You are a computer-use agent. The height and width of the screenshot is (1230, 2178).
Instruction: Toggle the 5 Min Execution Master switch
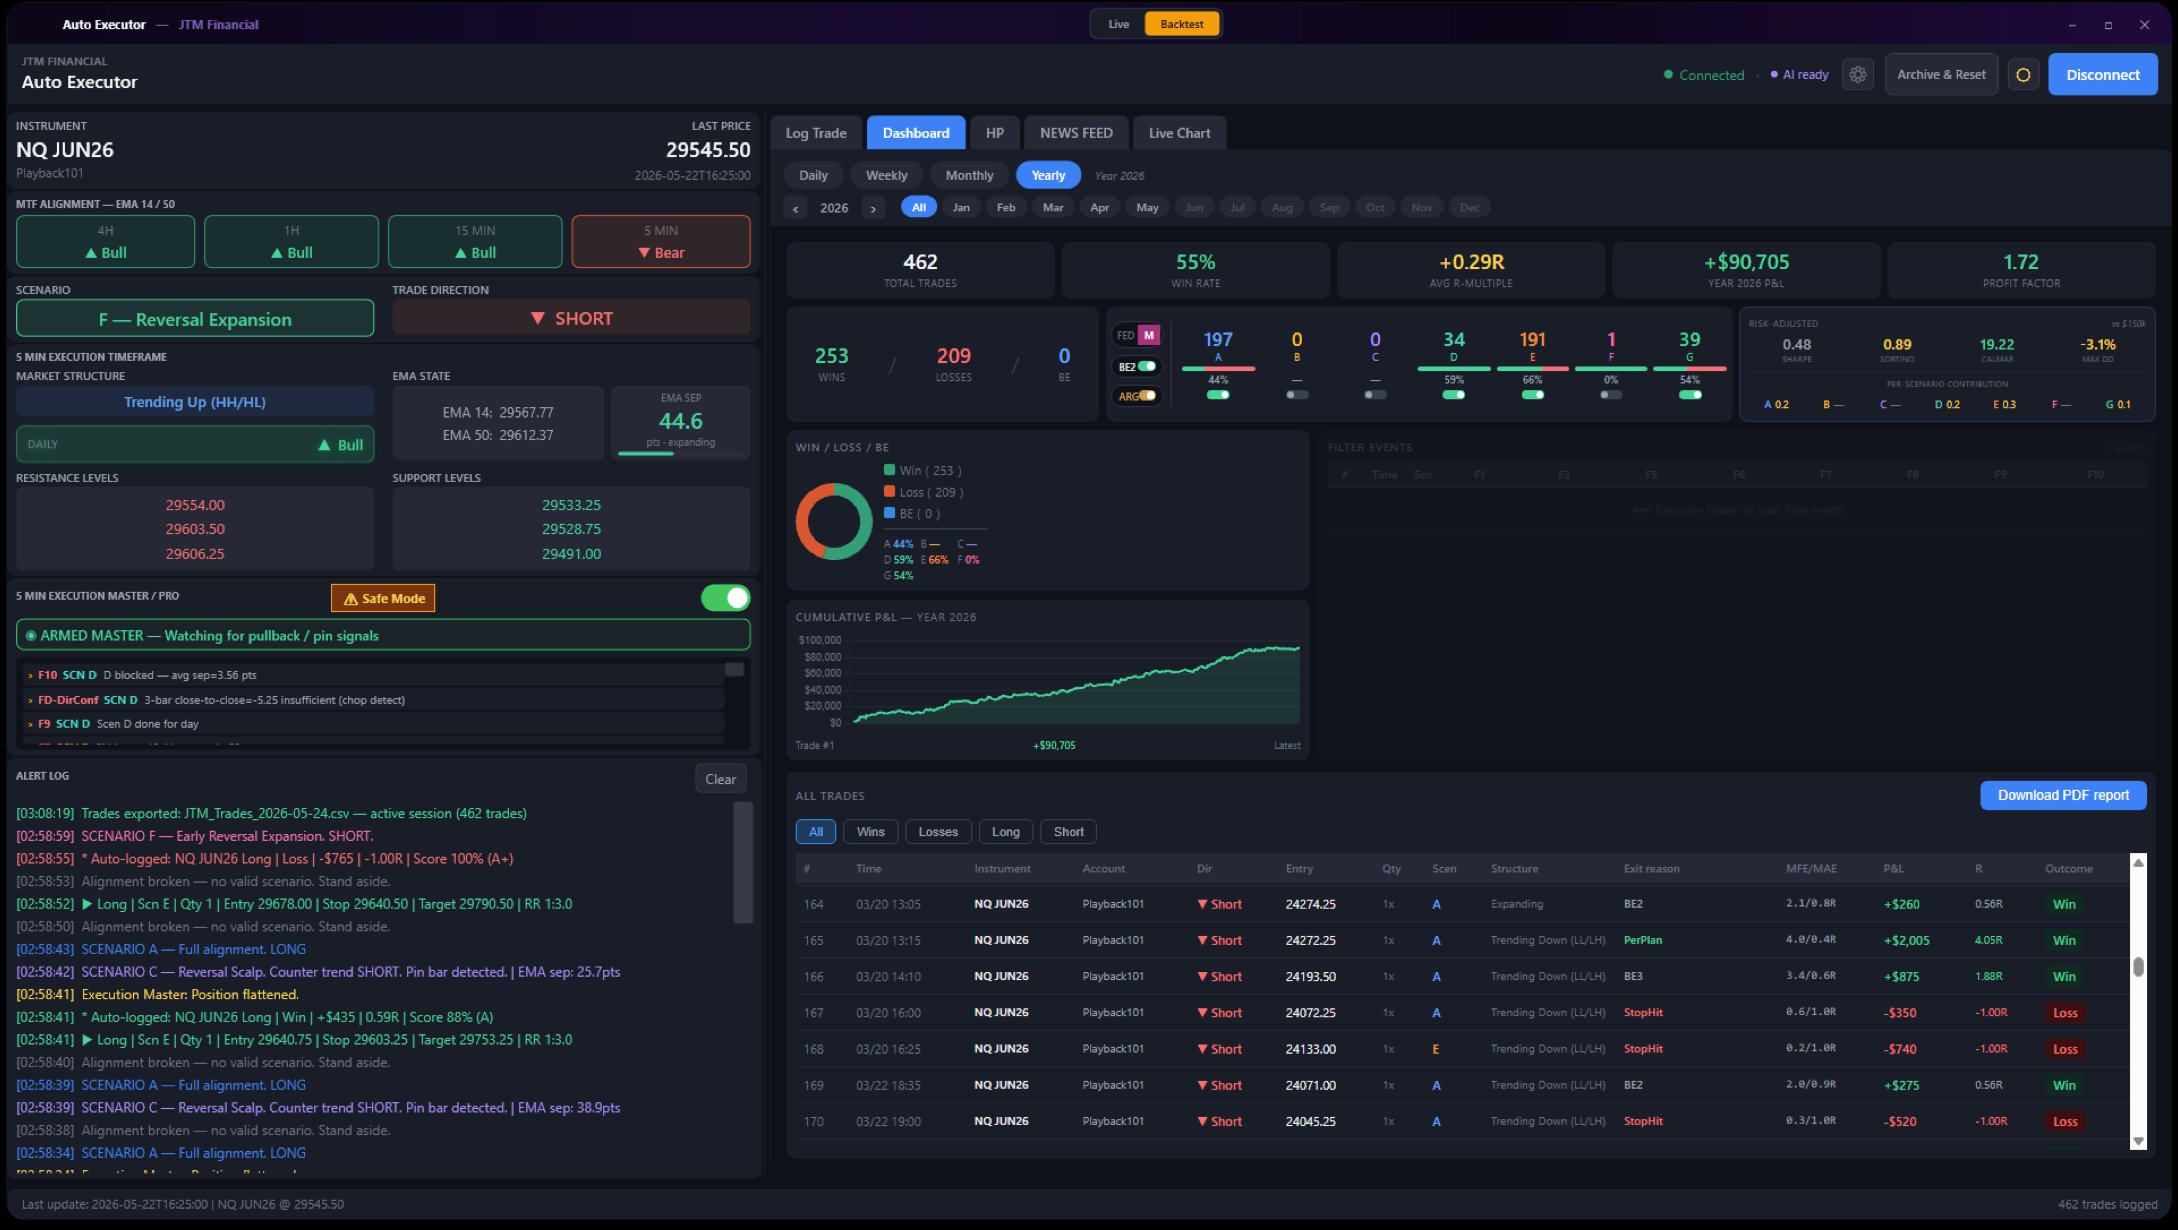(725, 598)
